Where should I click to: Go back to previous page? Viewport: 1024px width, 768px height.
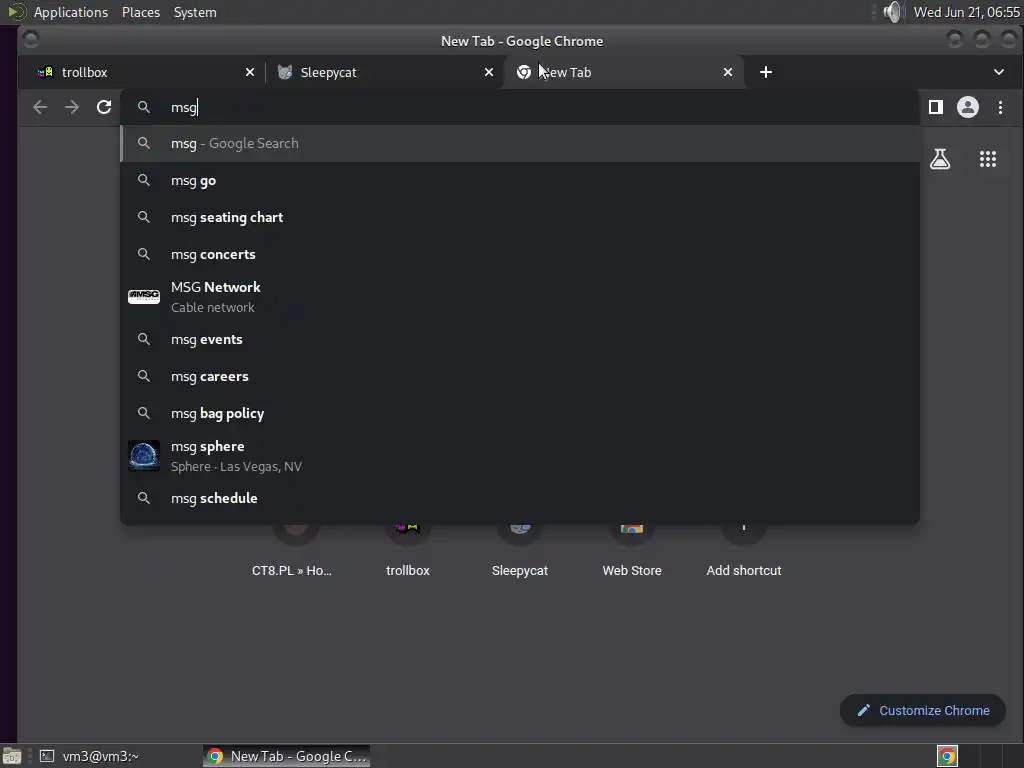pos(40,107)
